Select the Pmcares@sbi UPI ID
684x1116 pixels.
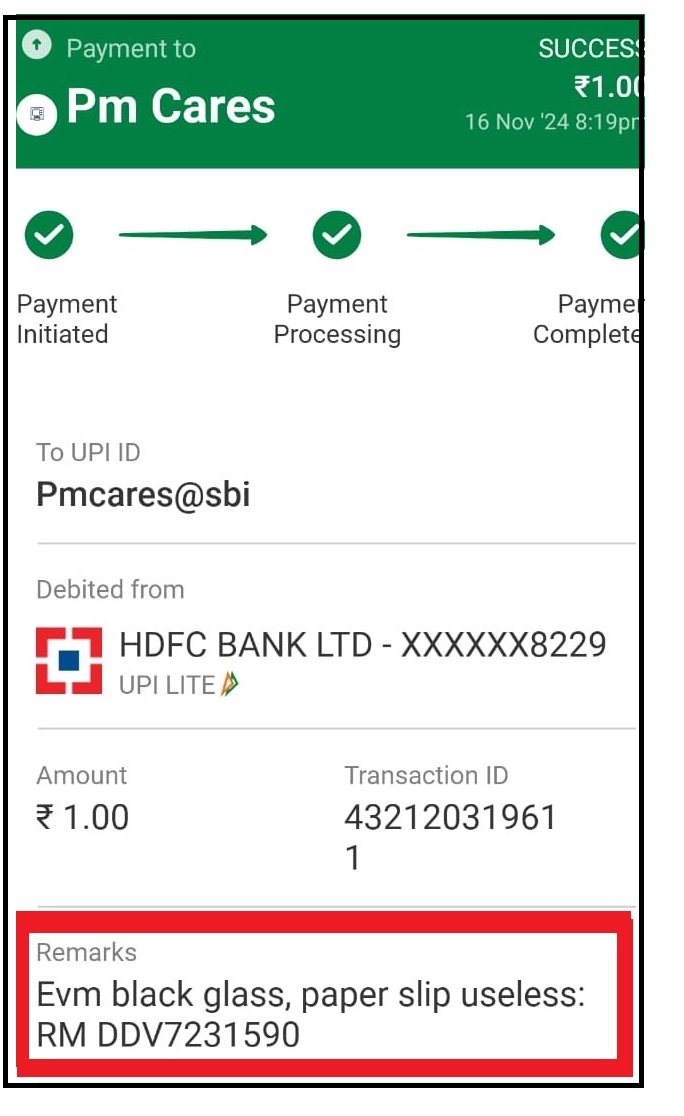pyautogui.click(x=143, y=495)
